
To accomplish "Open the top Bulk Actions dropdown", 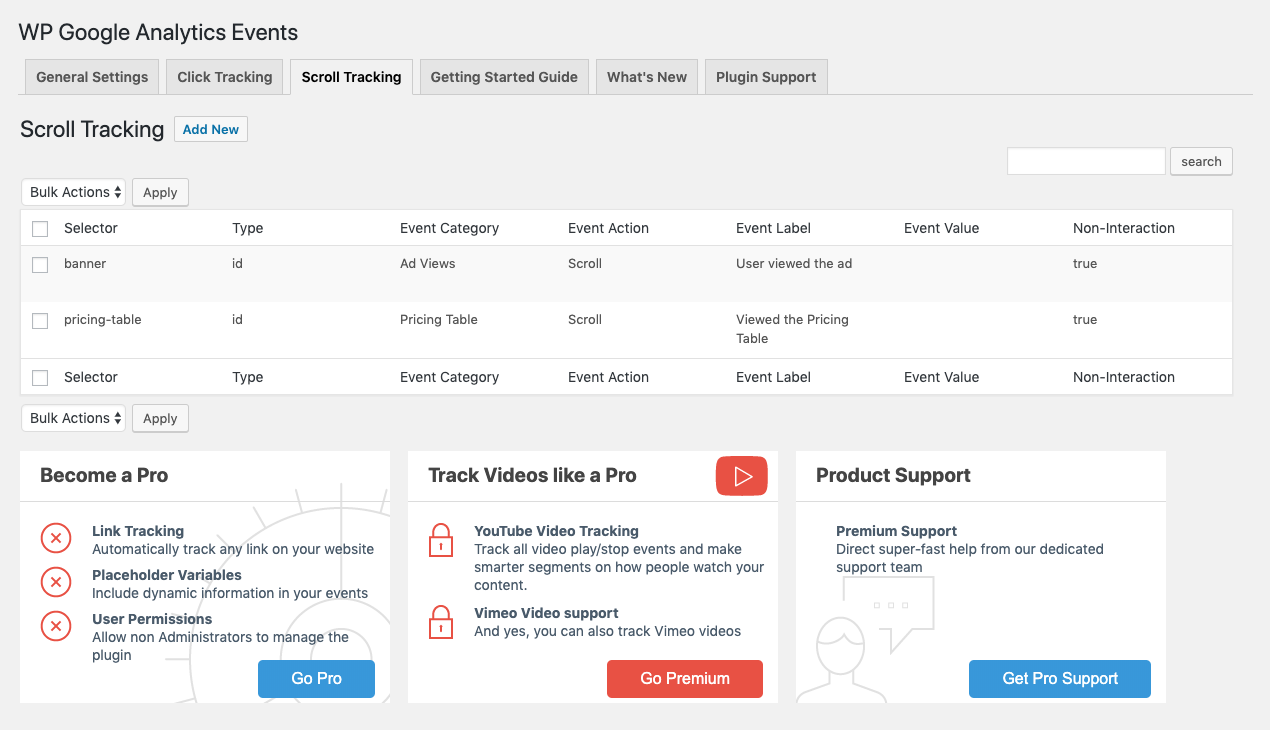I will click(73, 192).
